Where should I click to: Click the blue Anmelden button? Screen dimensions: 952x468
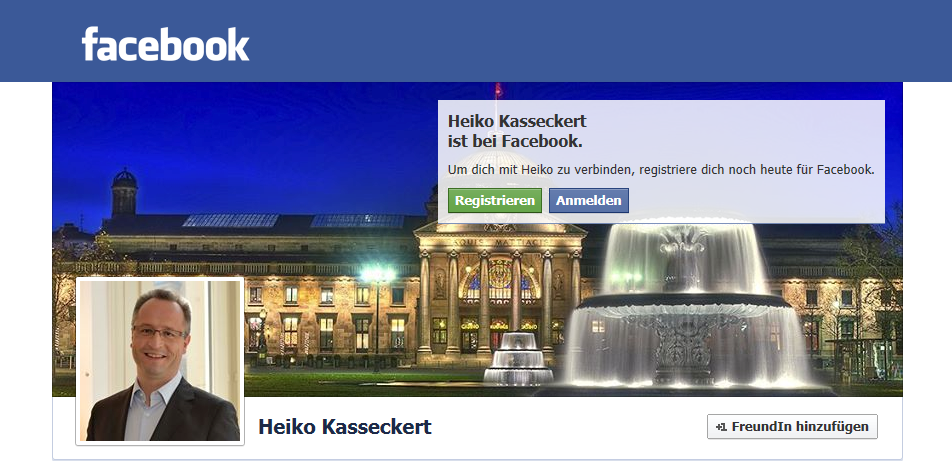(588, 201)
